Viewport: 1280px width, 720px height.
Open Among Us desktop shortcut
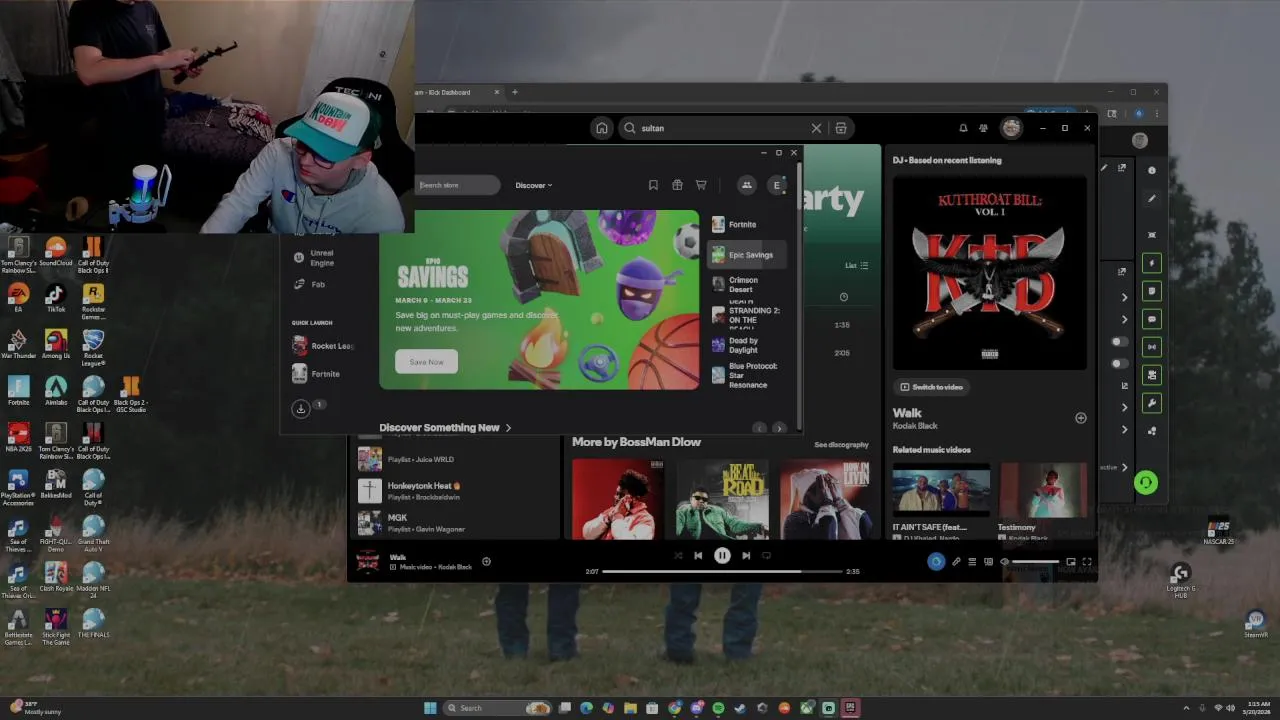[x=56, y=345]
